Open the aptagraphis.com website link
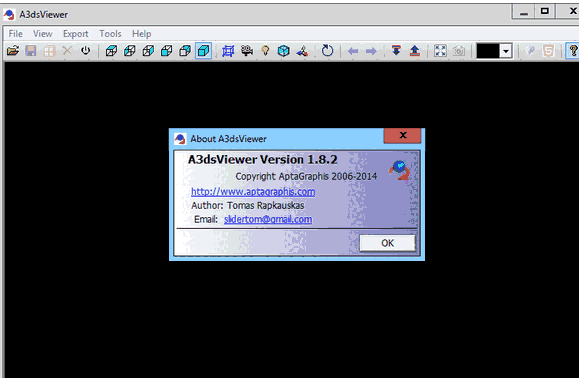Viewport: 579px width, 378px height. [x=253, y=192]
